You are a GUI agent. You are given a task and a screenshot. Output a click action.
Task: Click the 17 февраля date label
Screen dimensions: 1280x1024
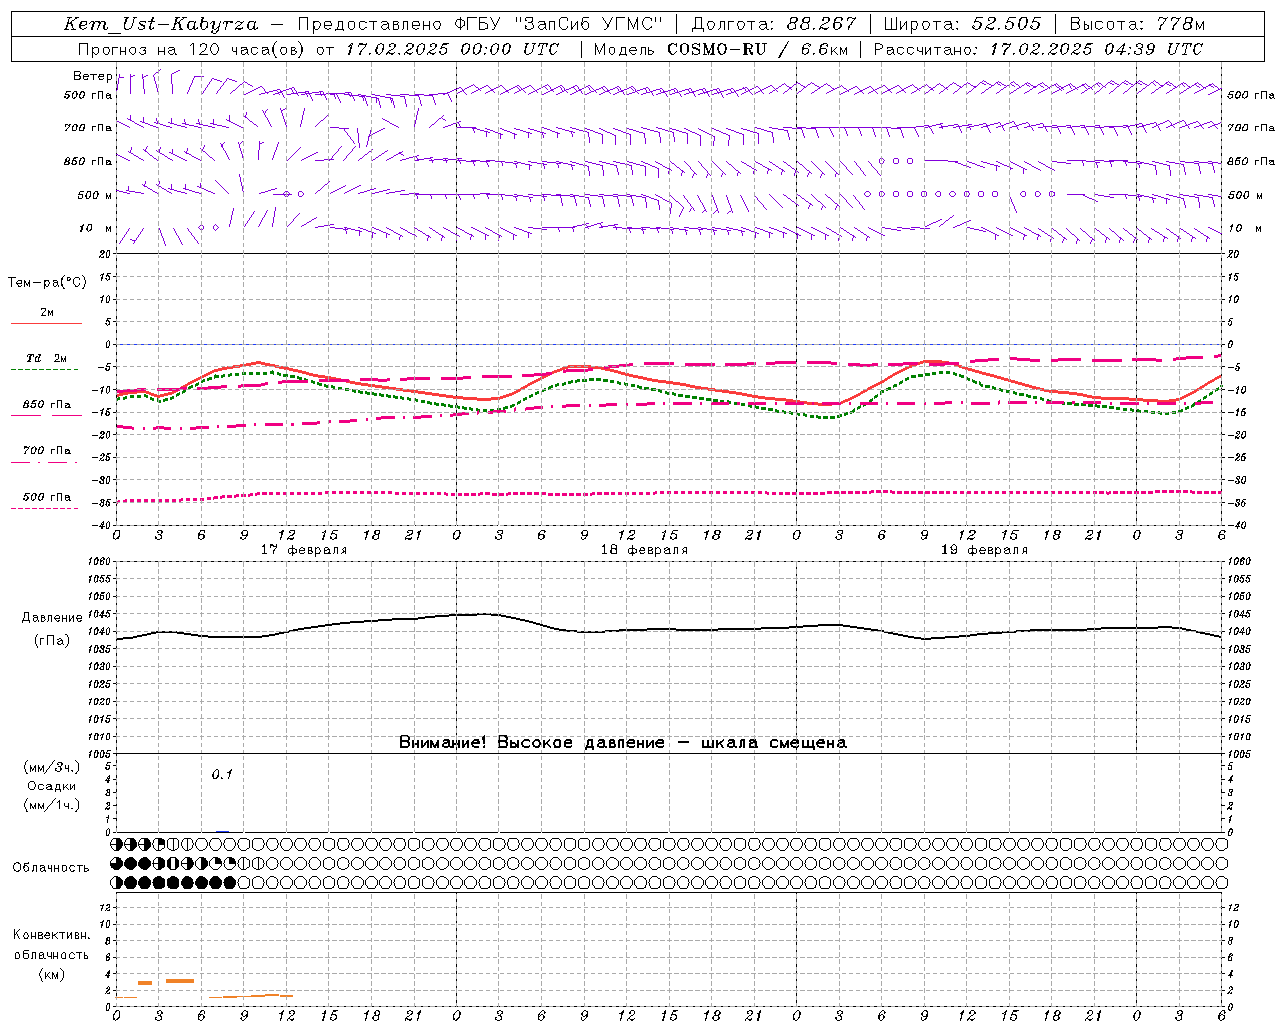(304, 550)
